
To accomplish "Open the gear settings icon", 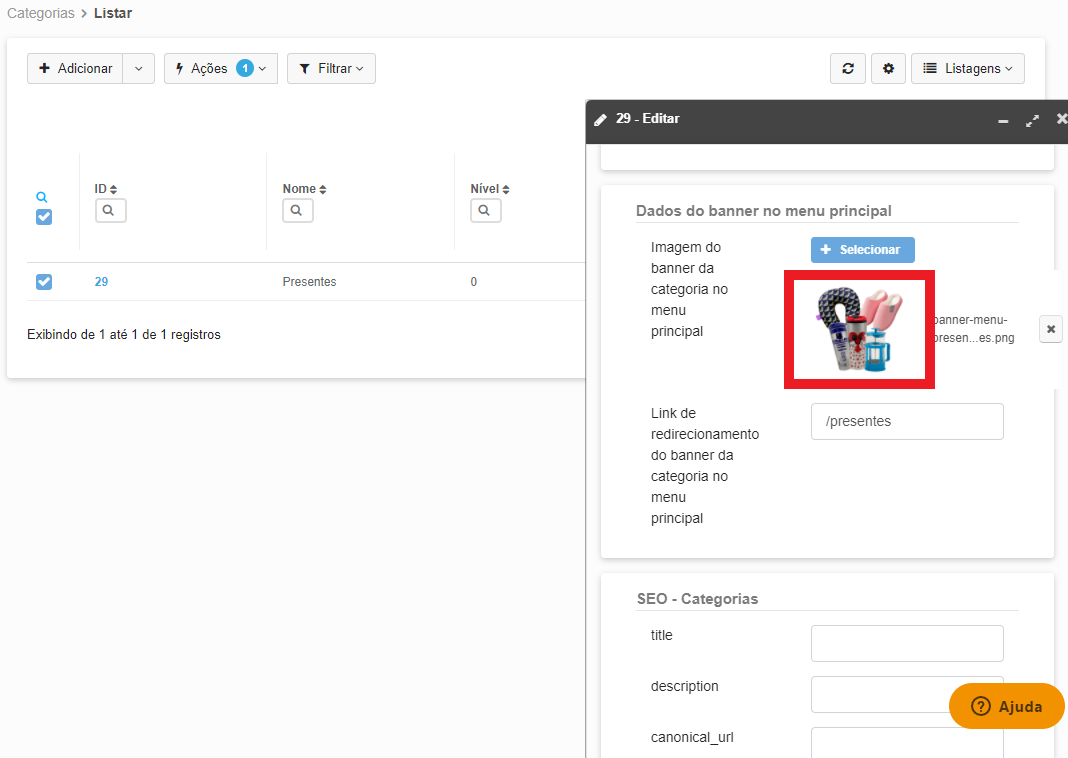I will [x=888, y=69].
